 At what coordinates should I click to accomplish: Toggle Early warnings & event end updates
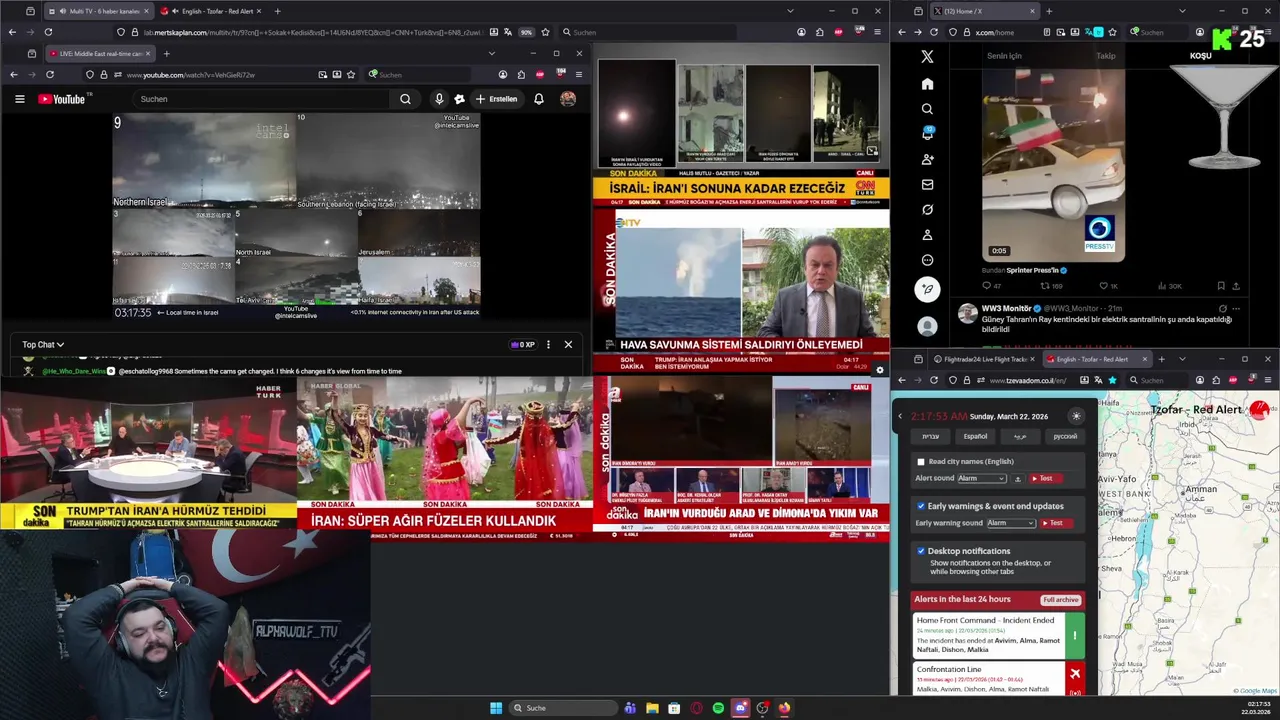(921, 506)
